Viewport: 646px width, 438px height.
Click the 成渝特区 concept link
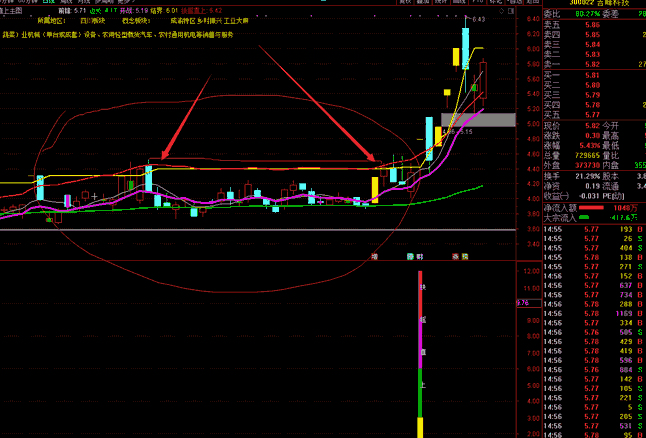tap(183, 20)
